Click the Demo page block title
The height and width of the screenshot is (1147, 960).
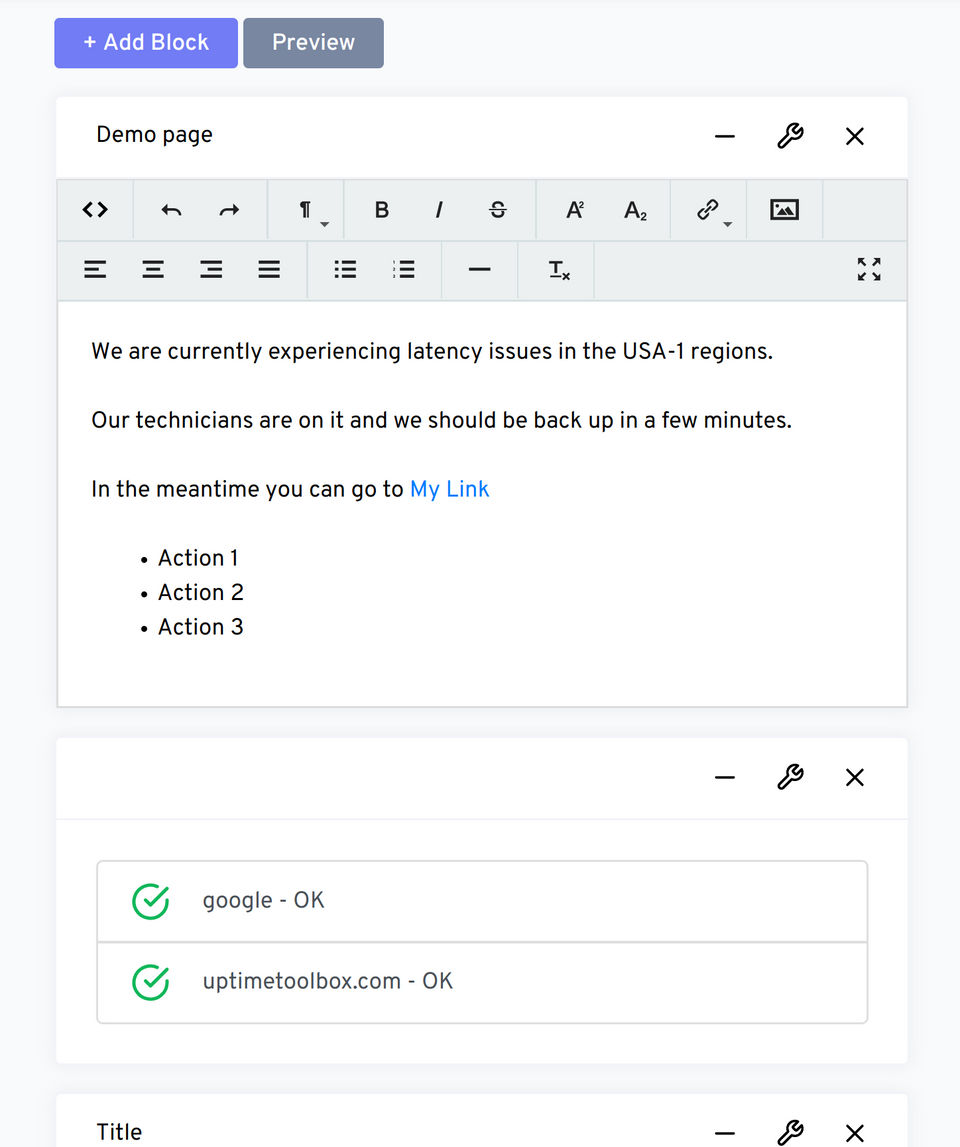coord(154,135)
